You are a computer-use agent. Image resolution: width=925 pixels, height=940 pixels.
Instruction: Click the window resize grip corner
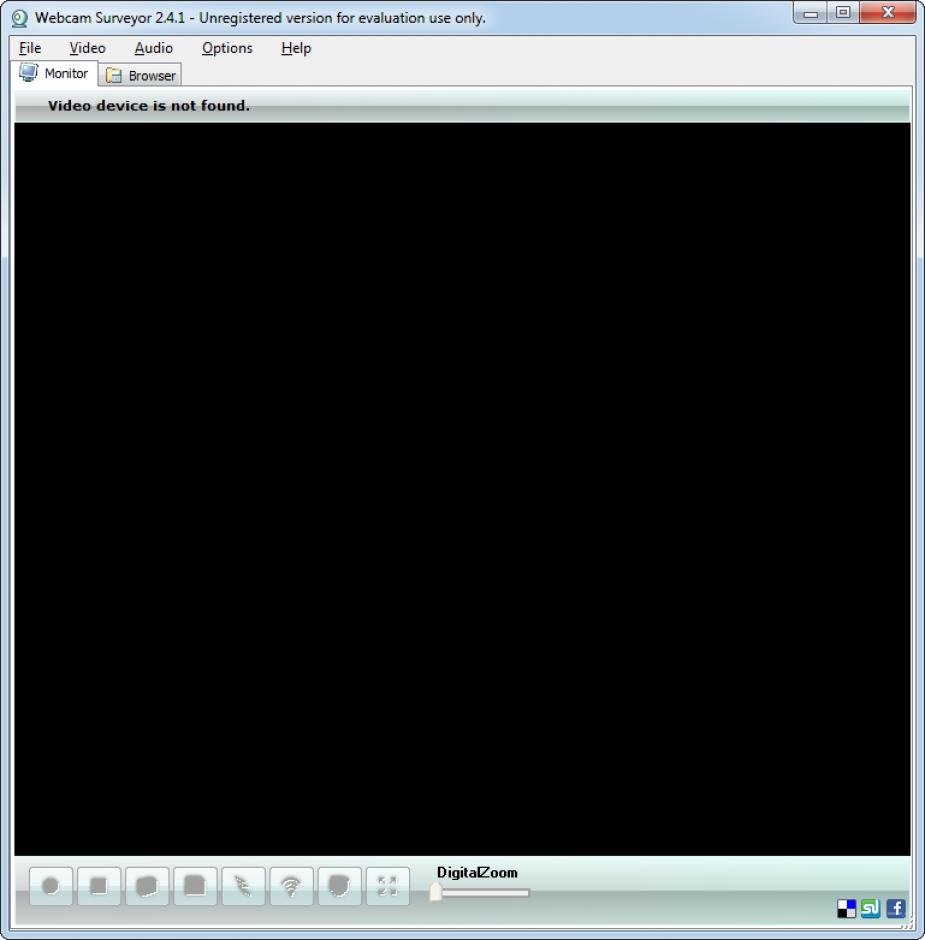[909, 923]
